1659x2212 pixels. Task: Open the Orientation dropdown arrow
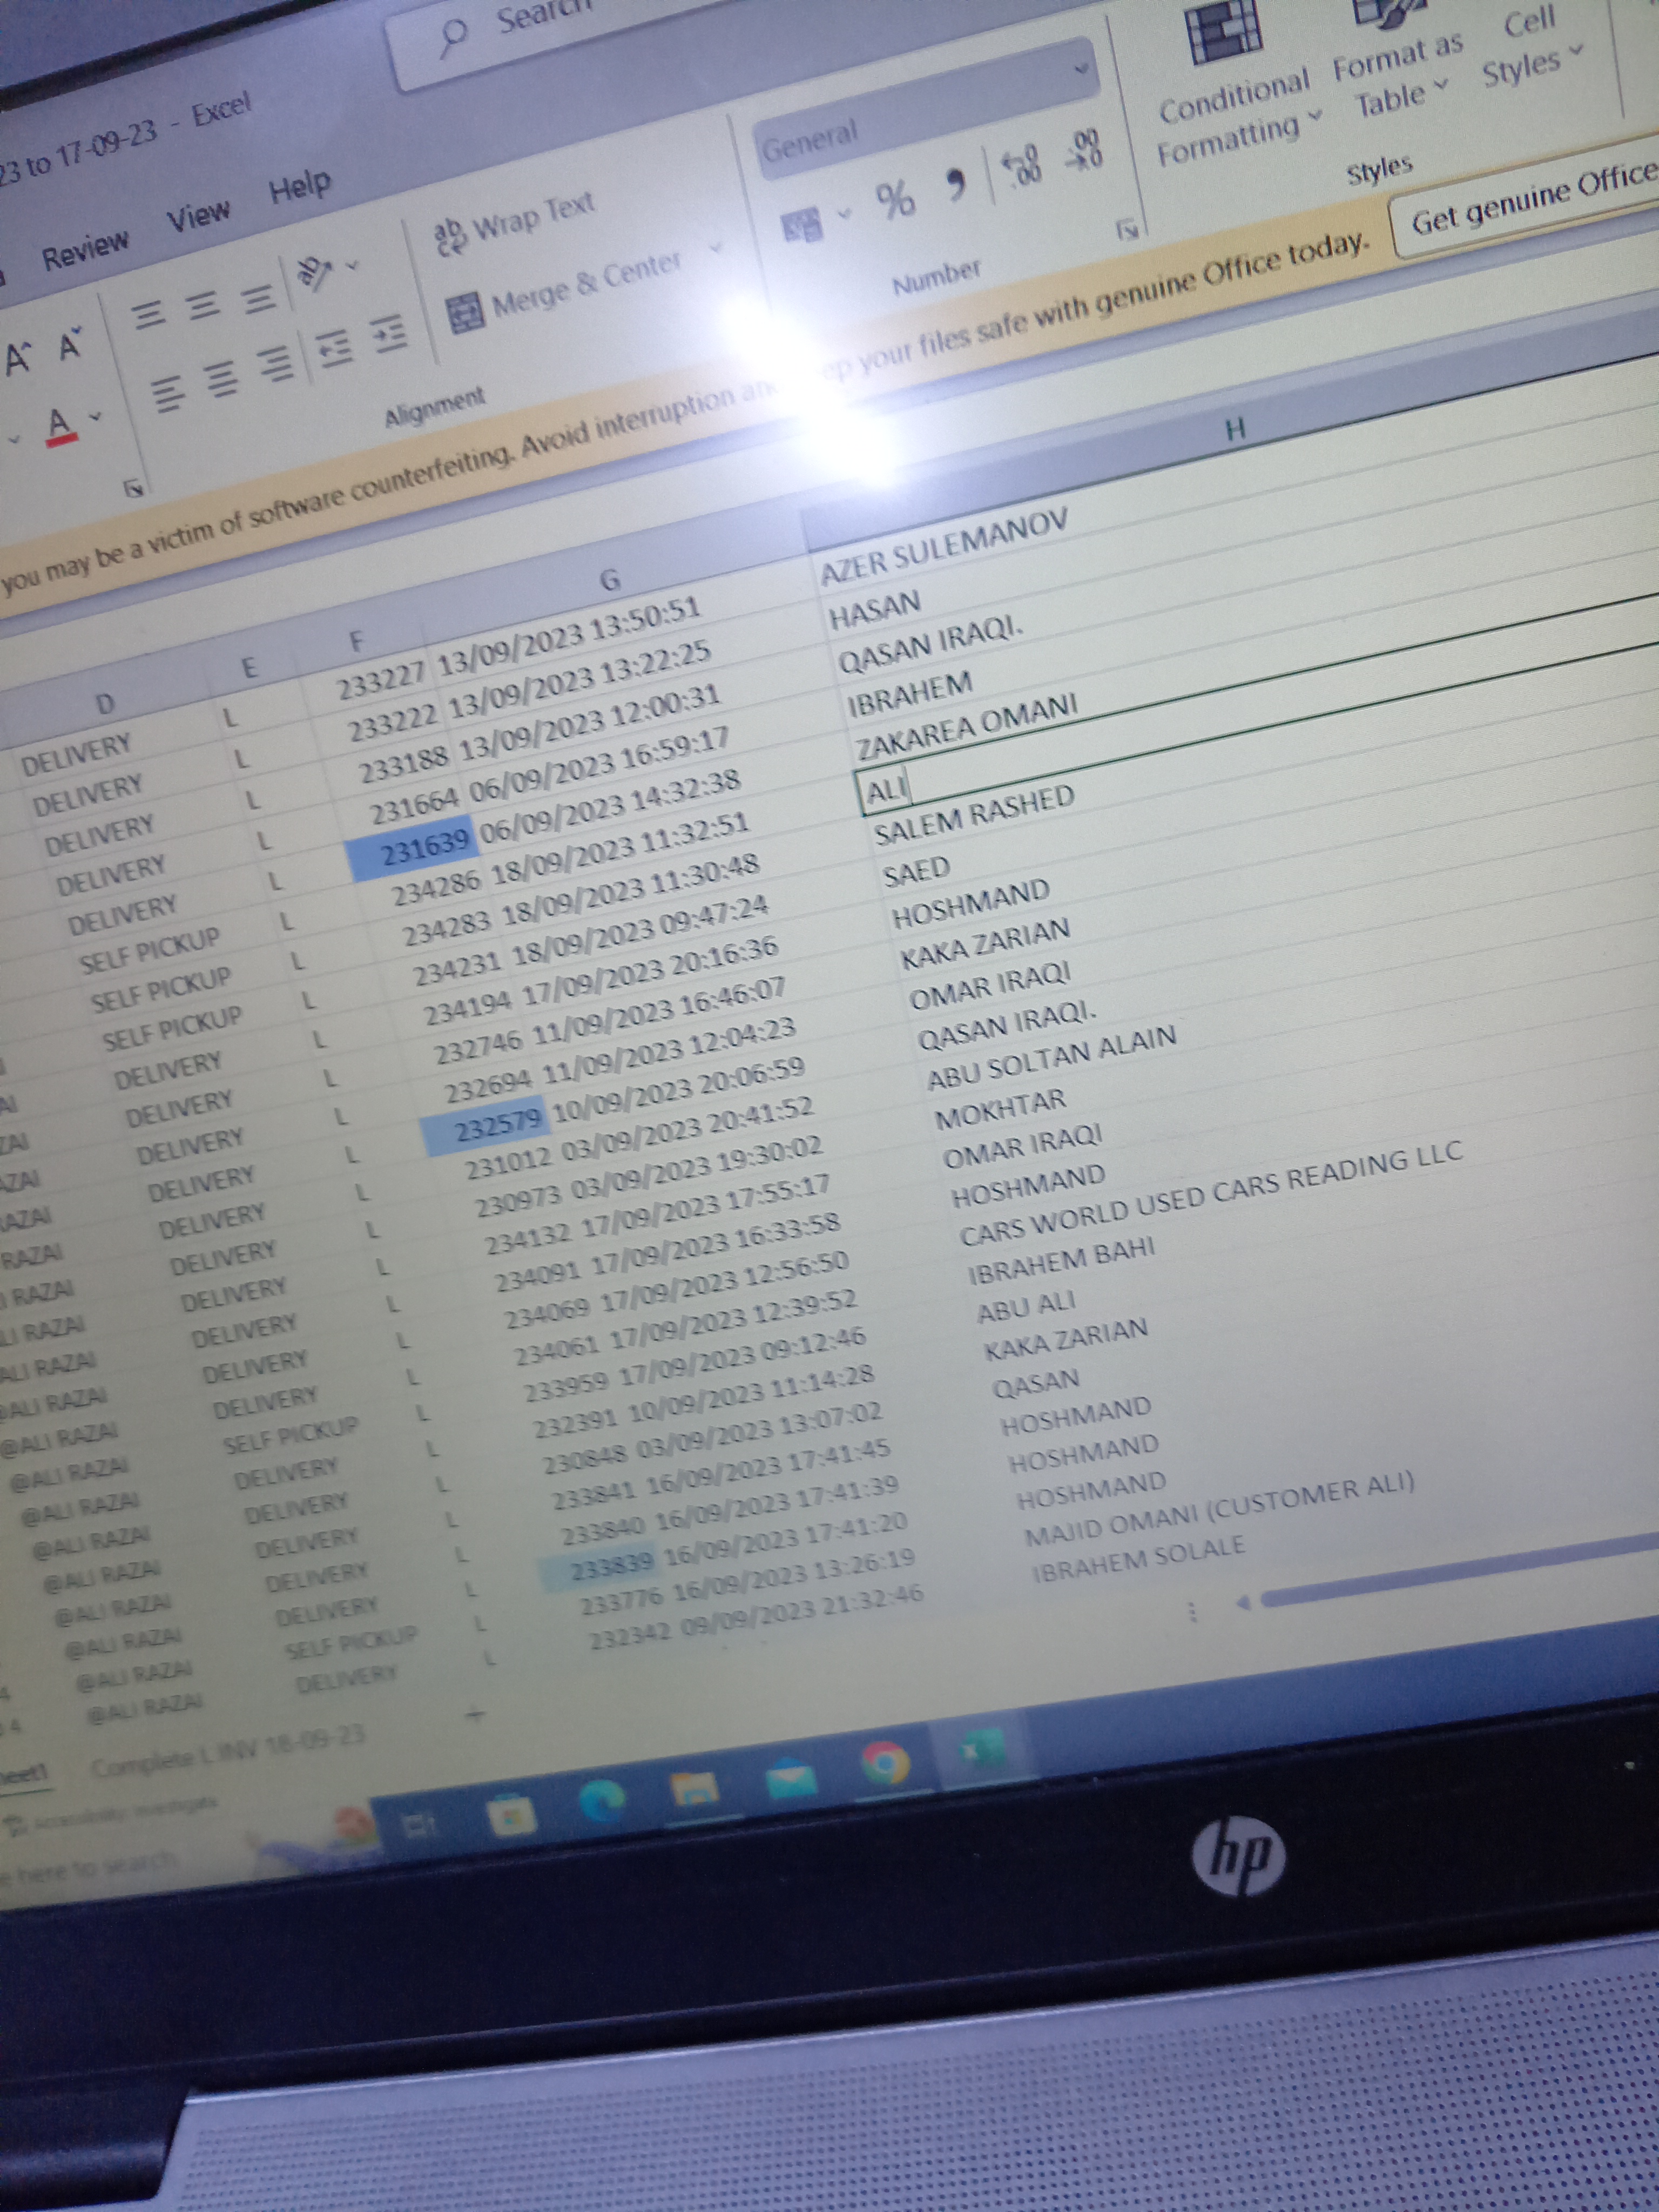(x=351, y=265)
